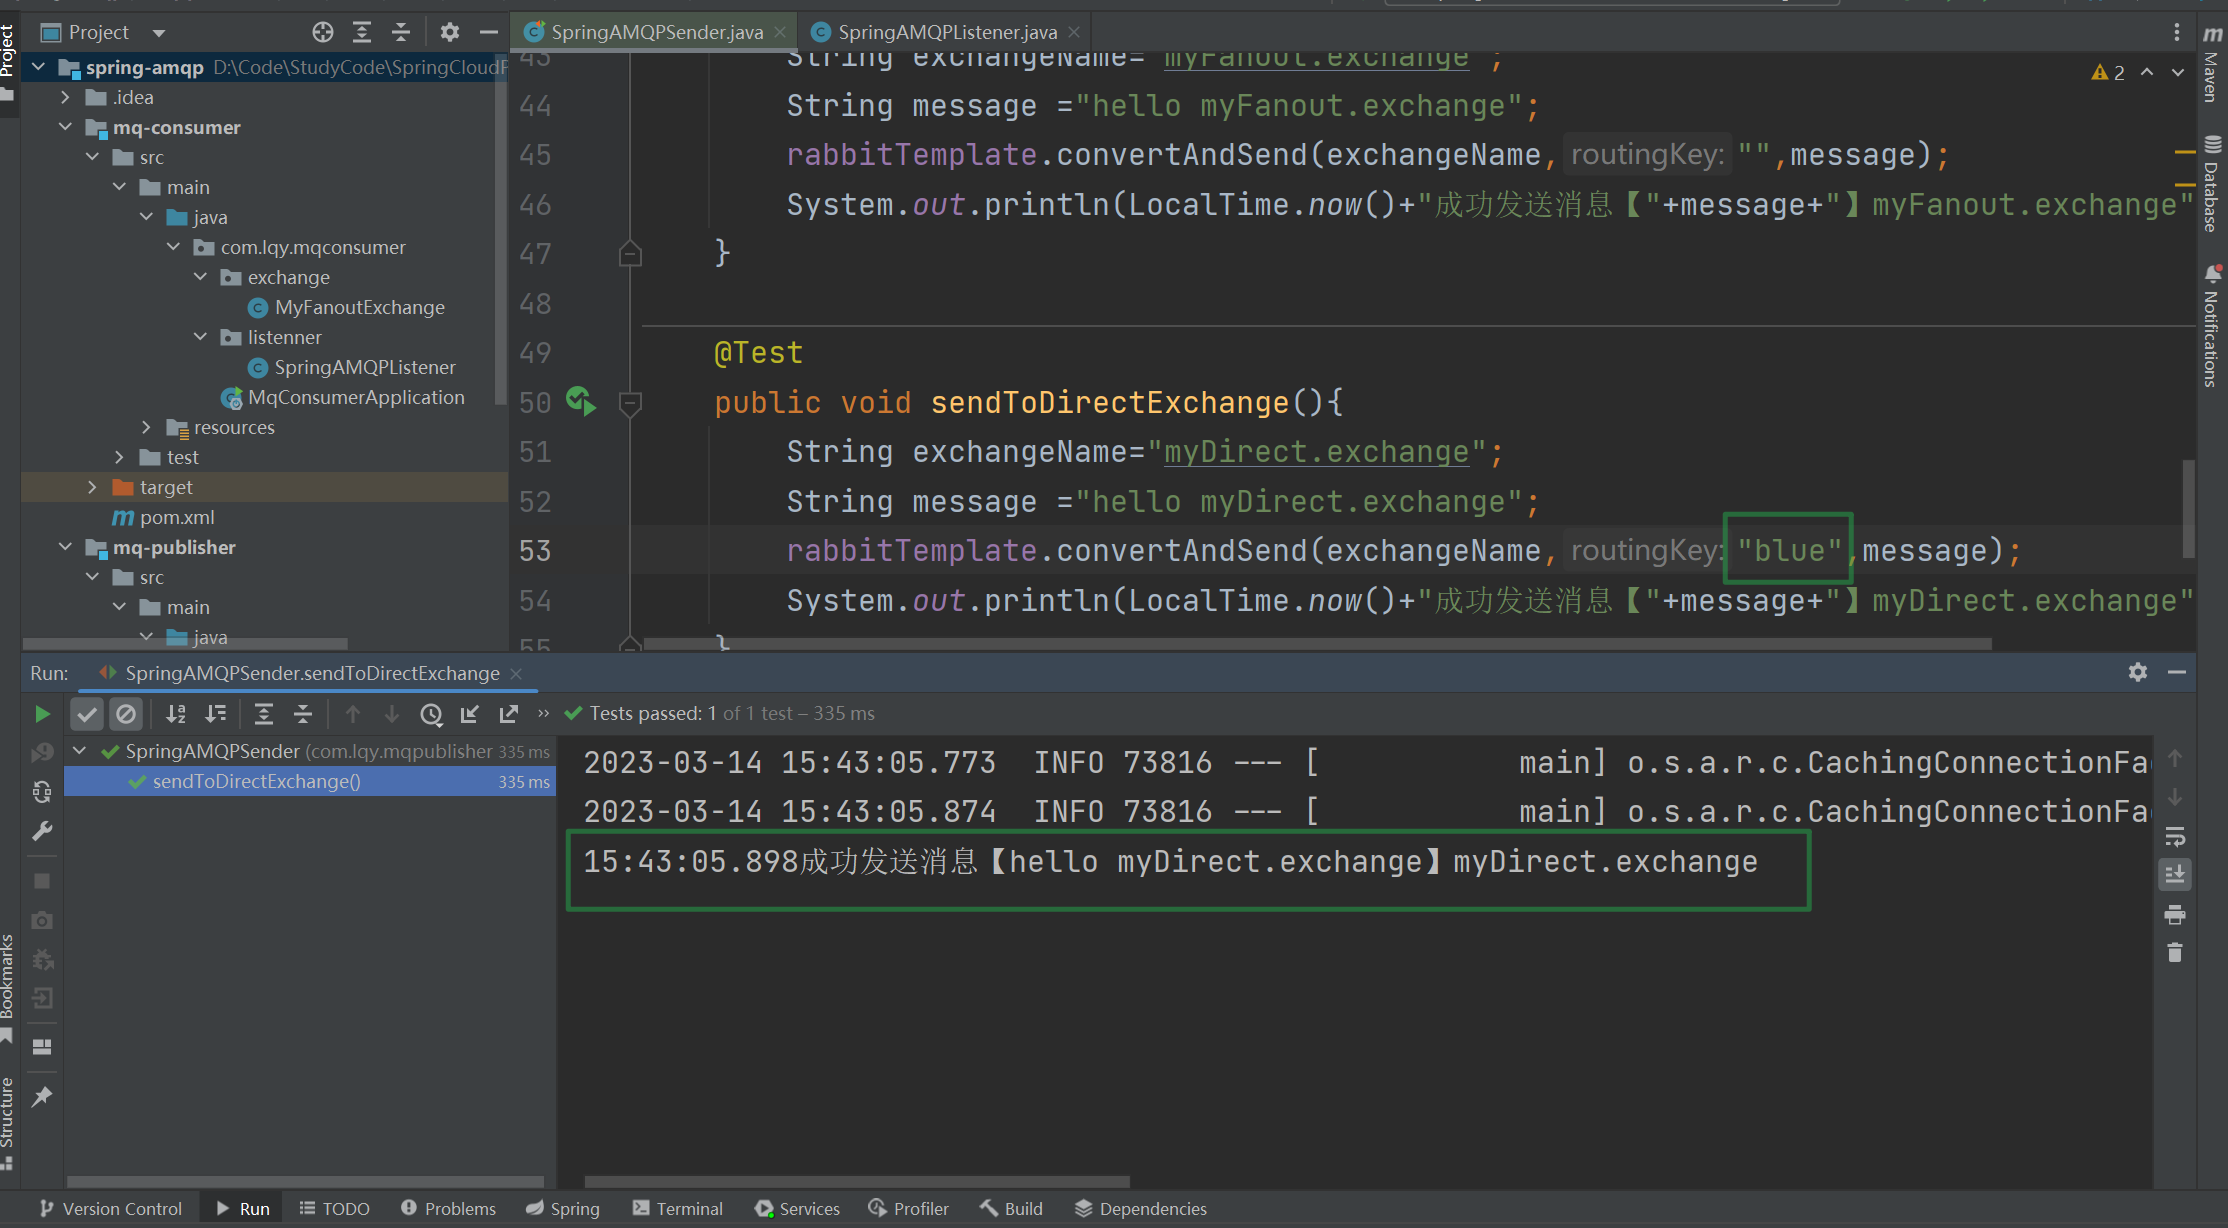Open MyFanoutExchange class in tree

pos(359,307)
